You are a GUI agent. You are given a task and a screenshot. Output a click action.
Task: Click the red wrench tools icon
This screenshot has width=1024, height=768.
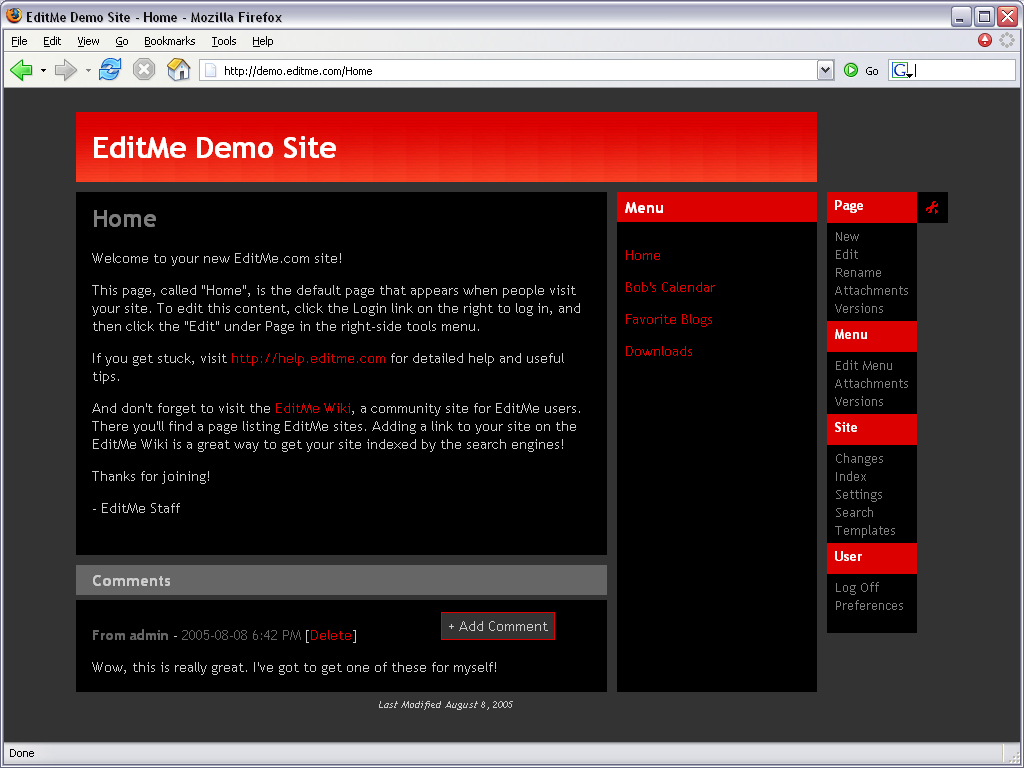[933, 208]
